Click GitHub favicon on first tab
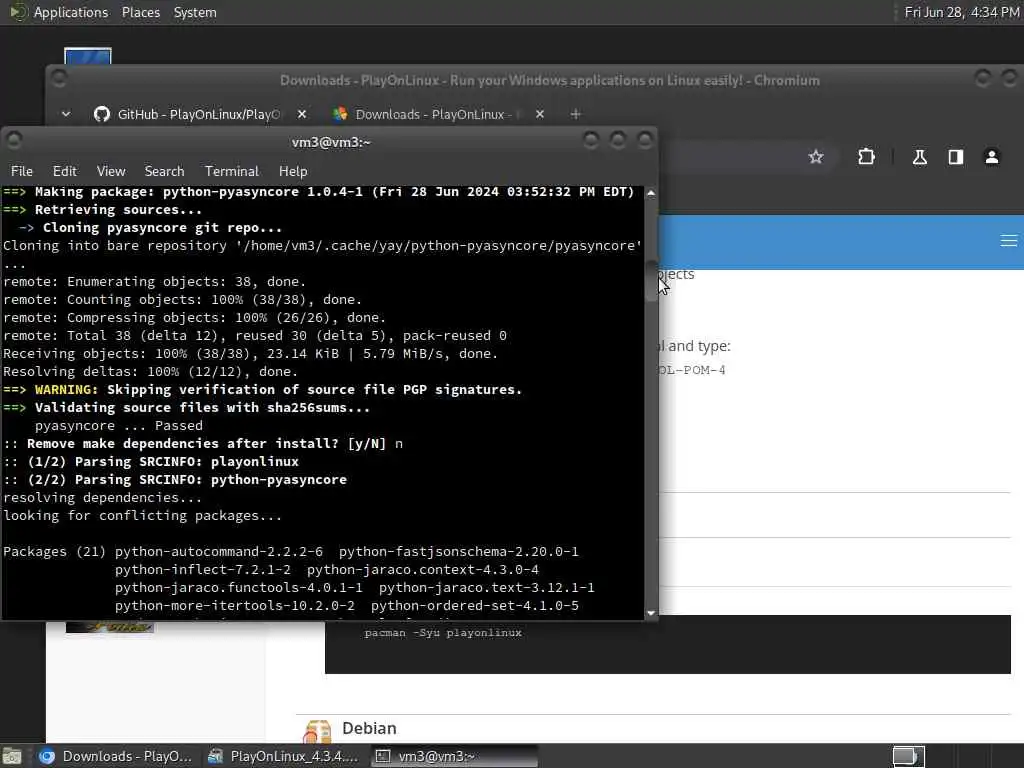Screen dimensions: 1024x768 101,114
